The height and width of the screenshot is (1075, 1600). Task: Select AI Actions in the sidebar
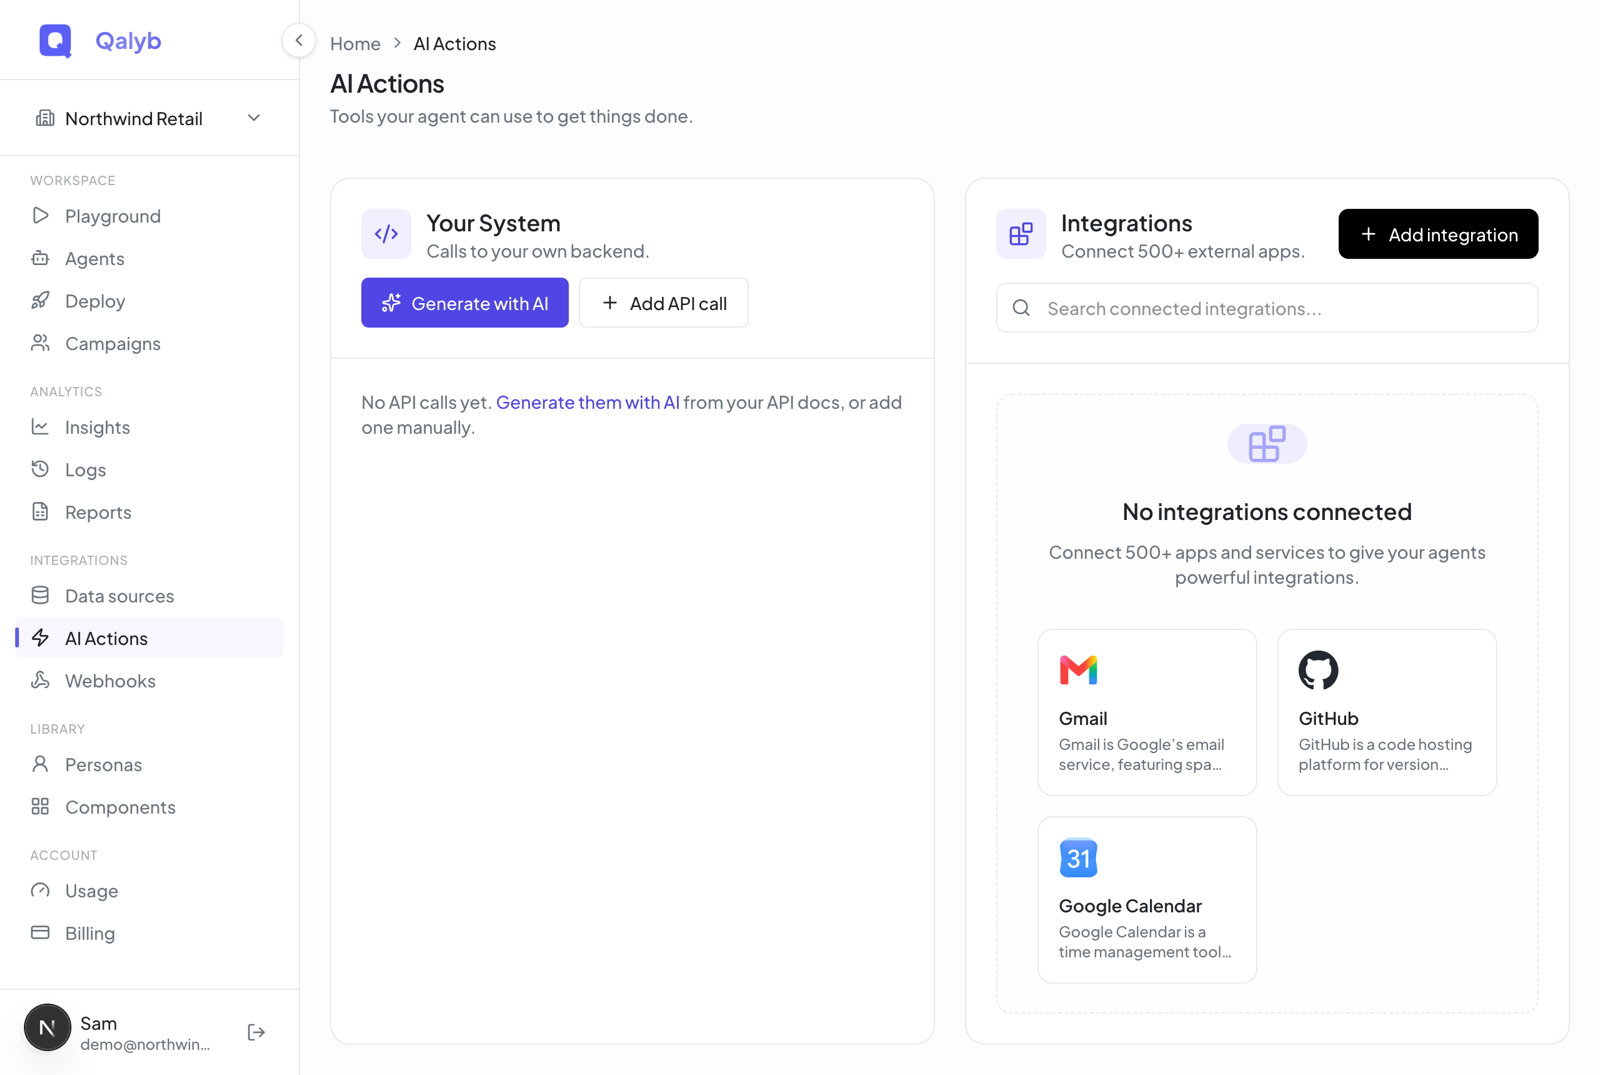[x=150, y=637]
